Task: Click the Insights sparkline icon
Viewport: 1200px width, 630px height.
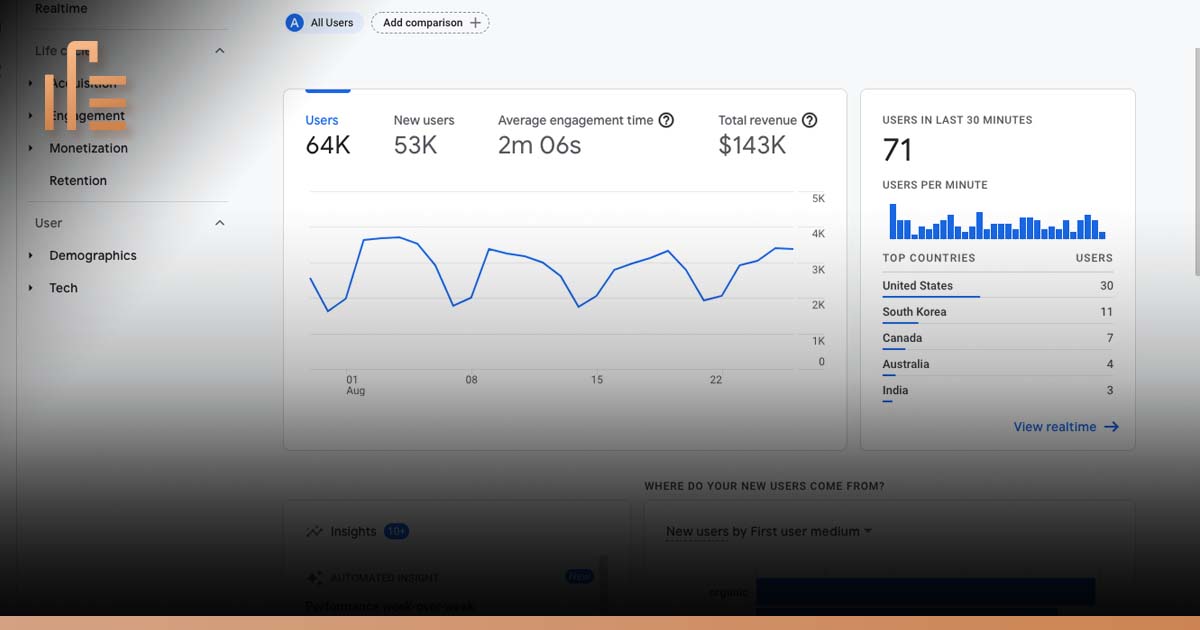Action: (x=315, y=532)
